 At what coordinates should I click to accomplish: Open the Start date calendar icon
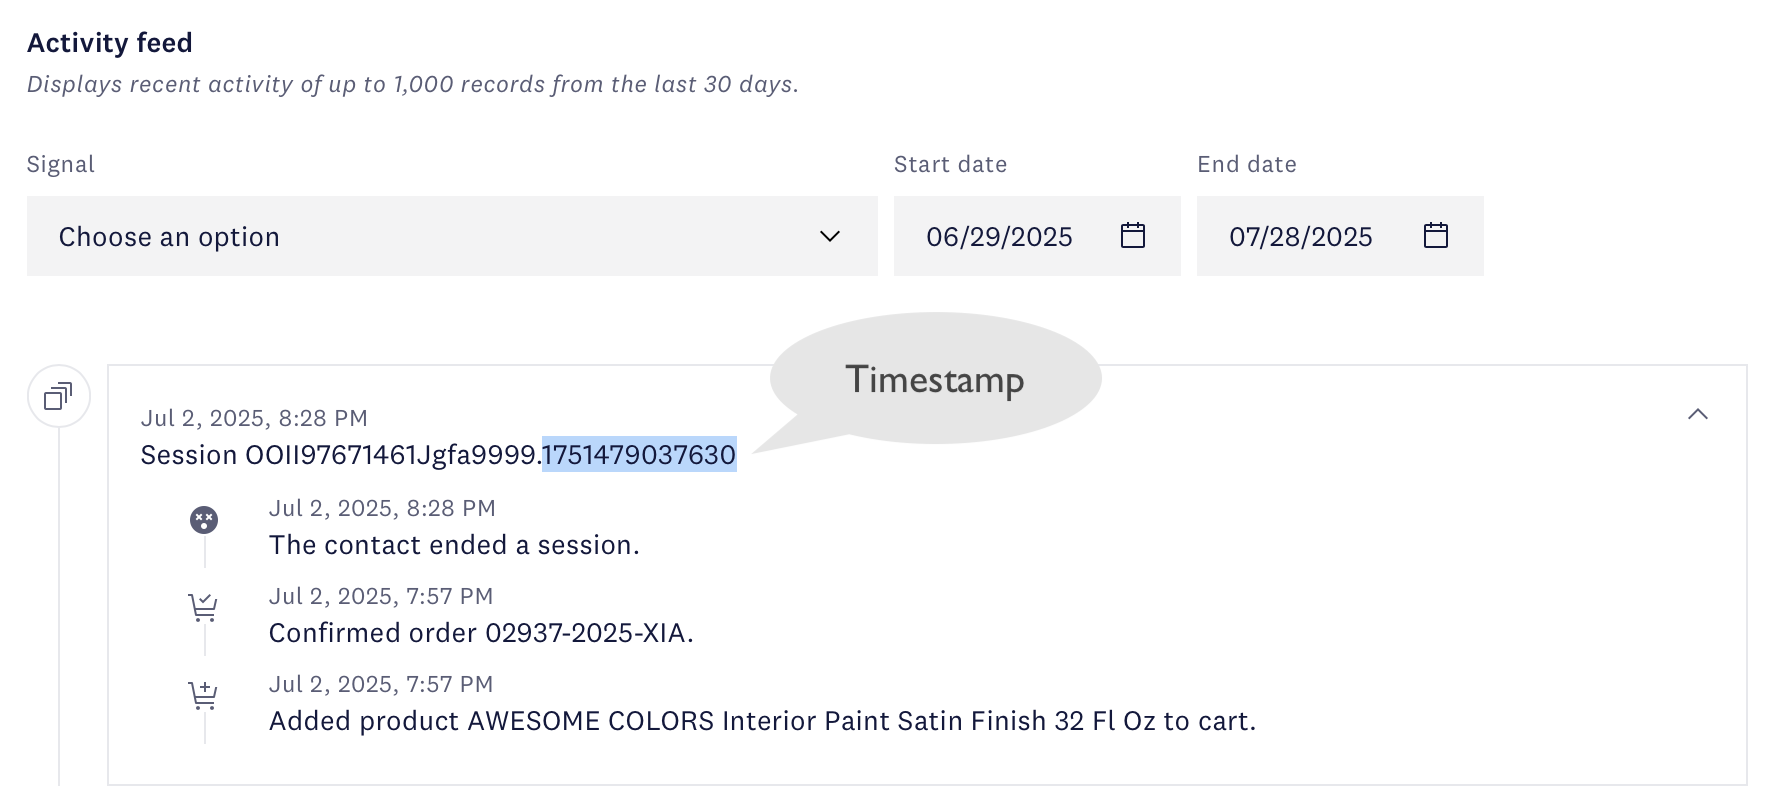(x=1133, y=236)
